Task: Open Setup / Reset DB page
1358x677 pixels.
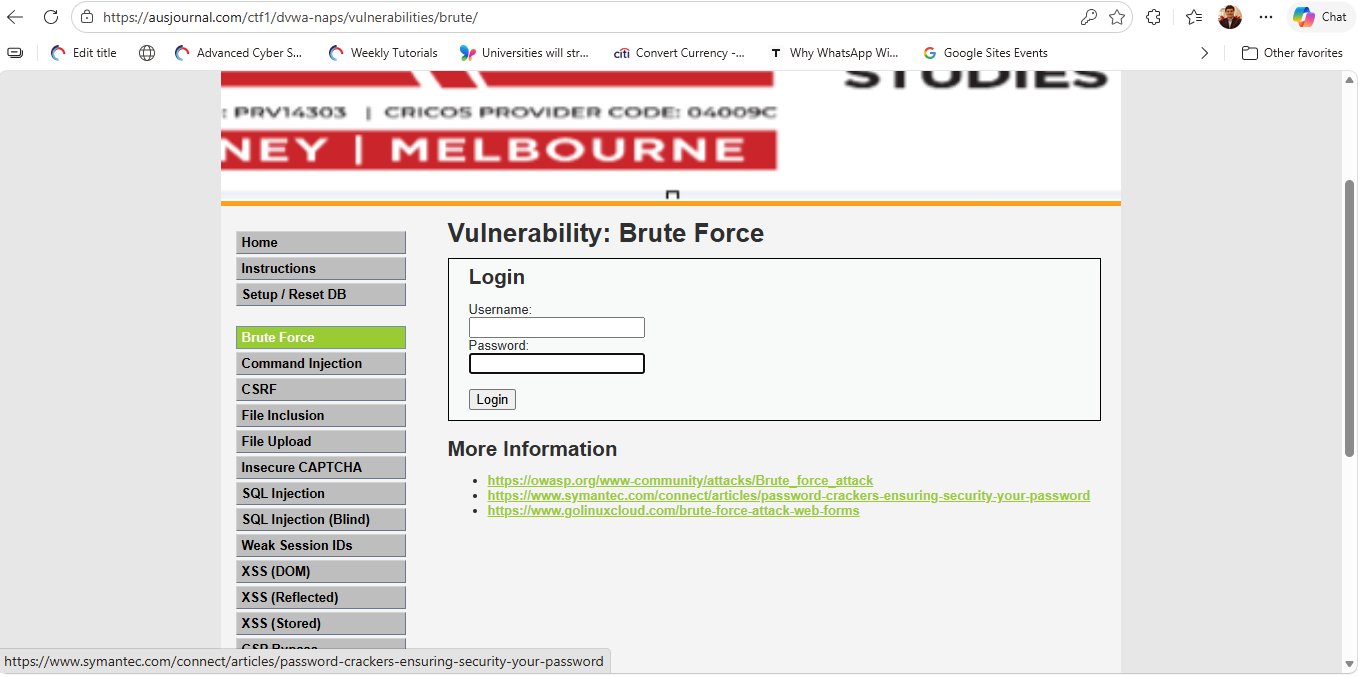Action: click(321, 295)
